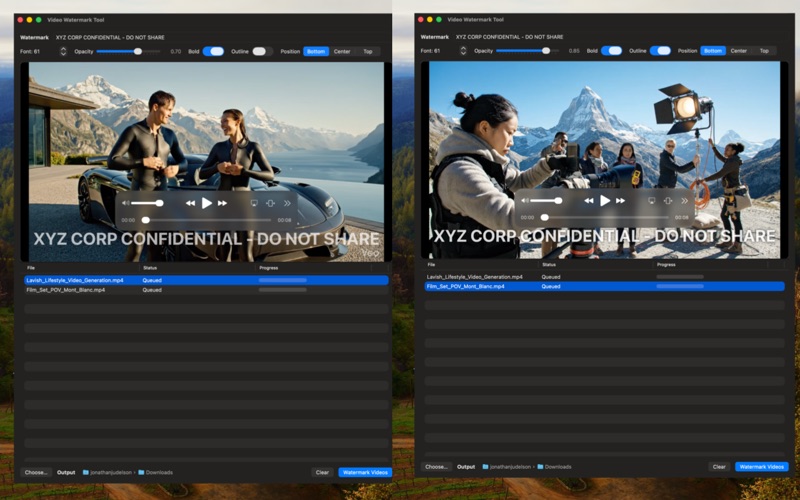Click Clear button in sports car window
This screenshot has width=800, height=500.
point(322,472)
